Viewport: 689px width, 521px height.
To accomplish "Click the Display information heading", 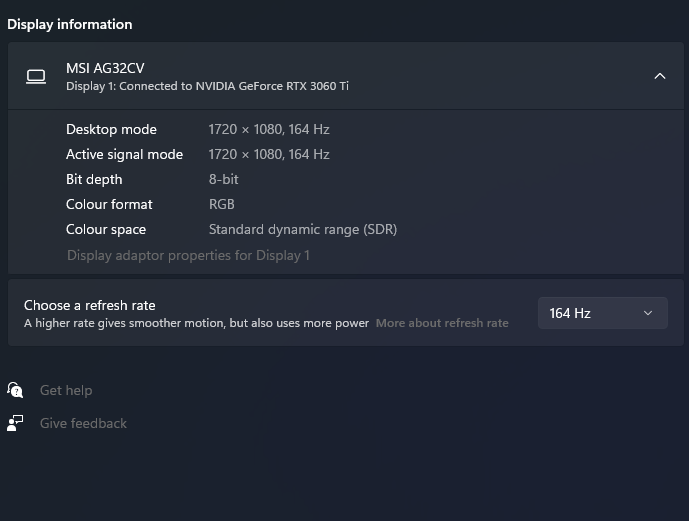I will pyautogui.click(x=70, y=24).
